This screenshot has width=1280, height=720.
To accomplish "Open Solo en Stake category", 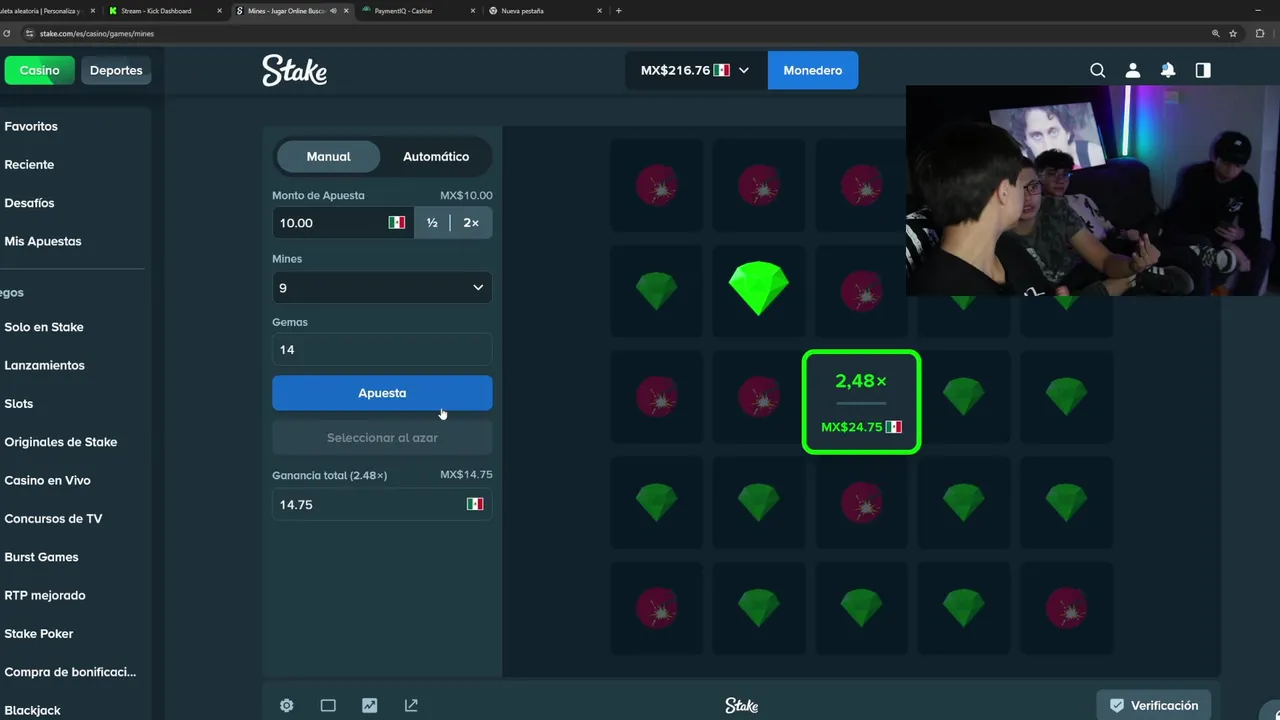I will pos(44,327).
